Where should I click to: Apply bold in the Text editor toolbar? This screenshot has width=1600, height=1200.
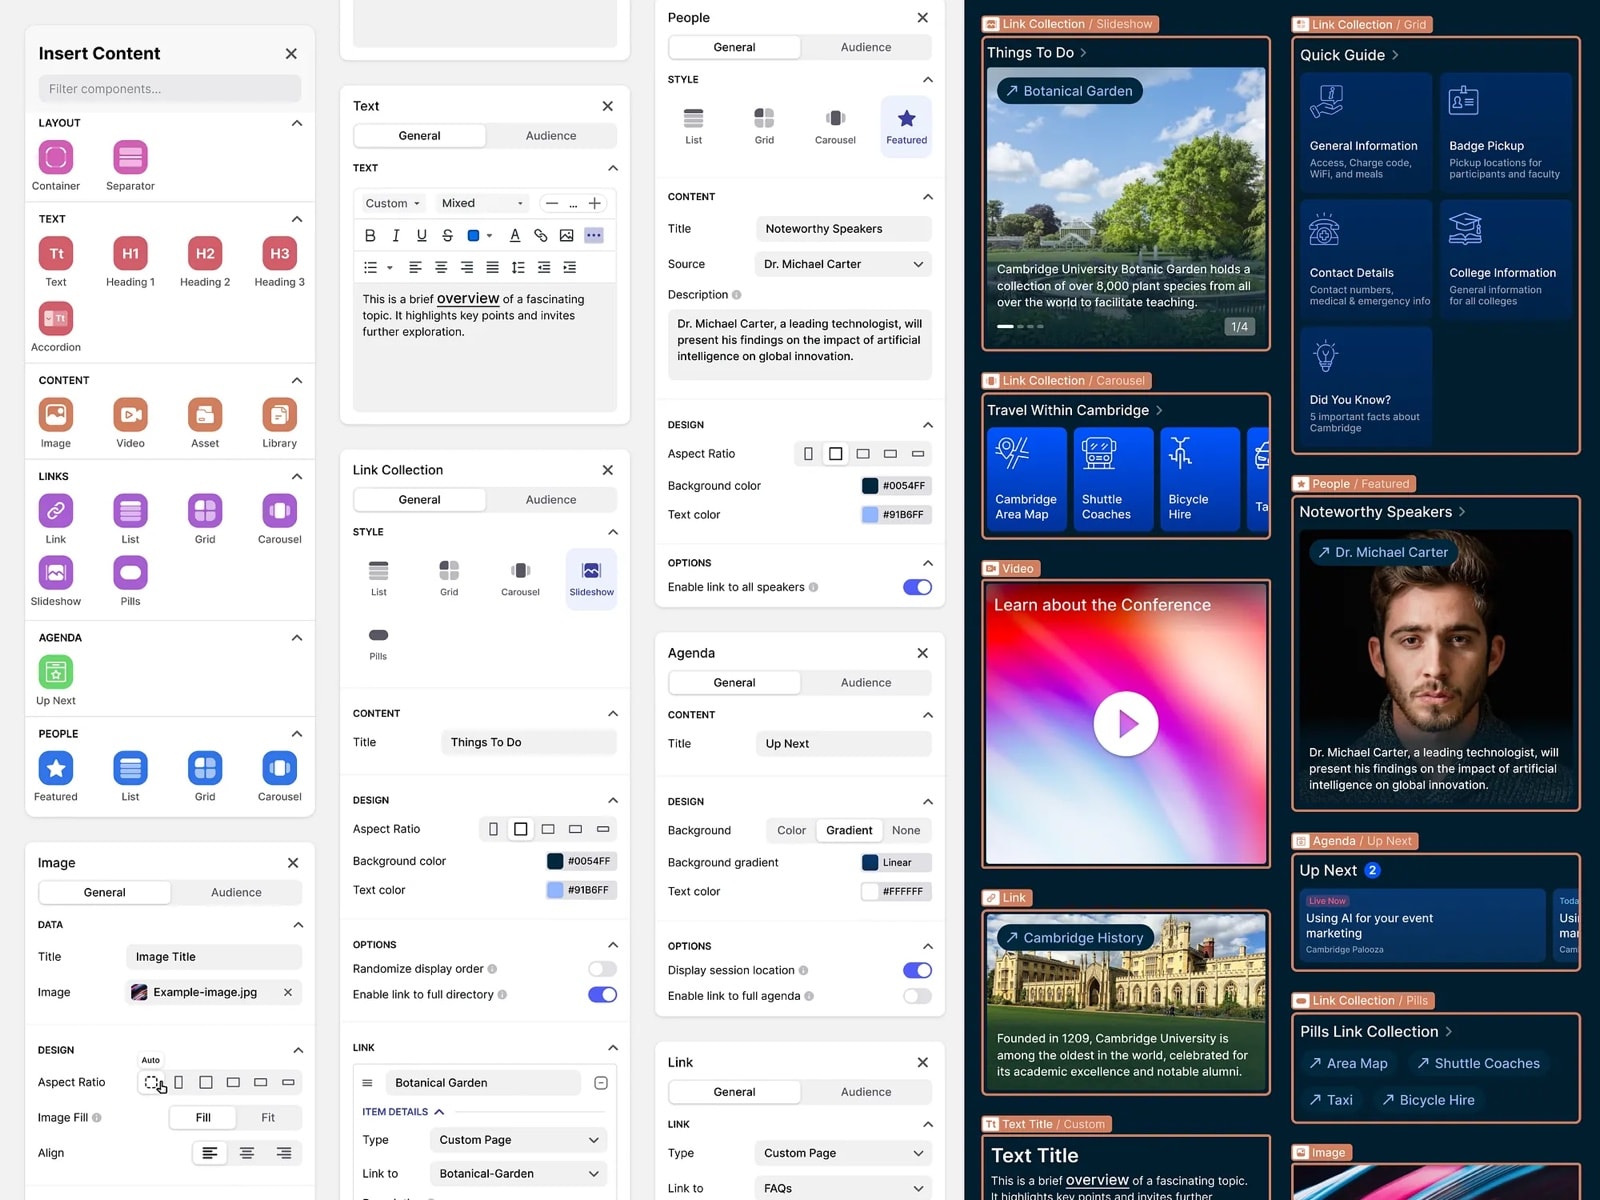click(370, 235)
